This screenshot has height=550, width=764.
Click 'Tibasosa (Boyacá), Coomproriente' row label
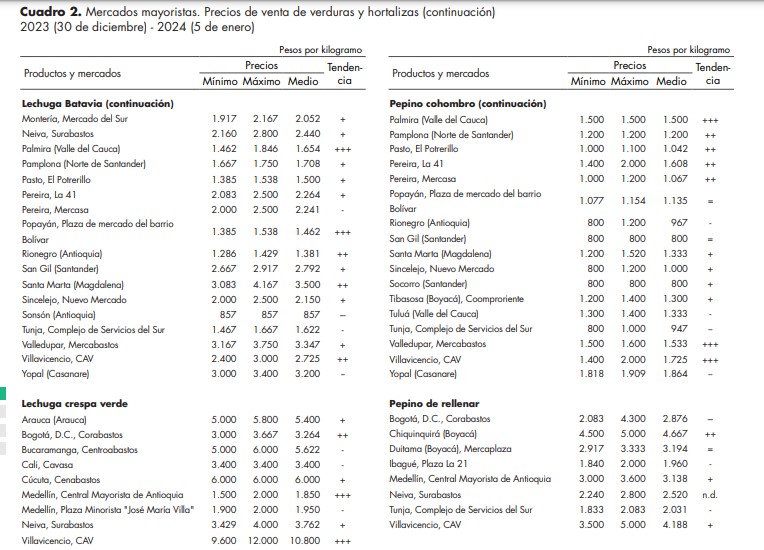click(457, 299)
